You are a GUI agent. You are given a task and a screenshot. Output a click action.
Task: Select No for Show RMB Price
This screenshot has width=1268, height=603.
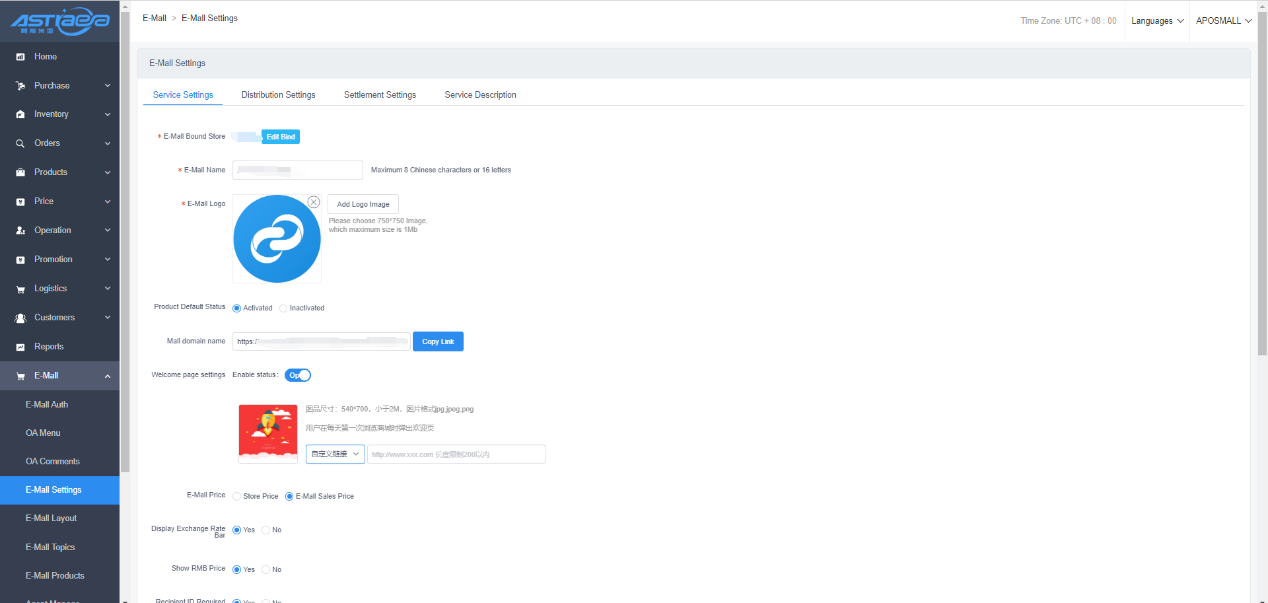(266, 569)
